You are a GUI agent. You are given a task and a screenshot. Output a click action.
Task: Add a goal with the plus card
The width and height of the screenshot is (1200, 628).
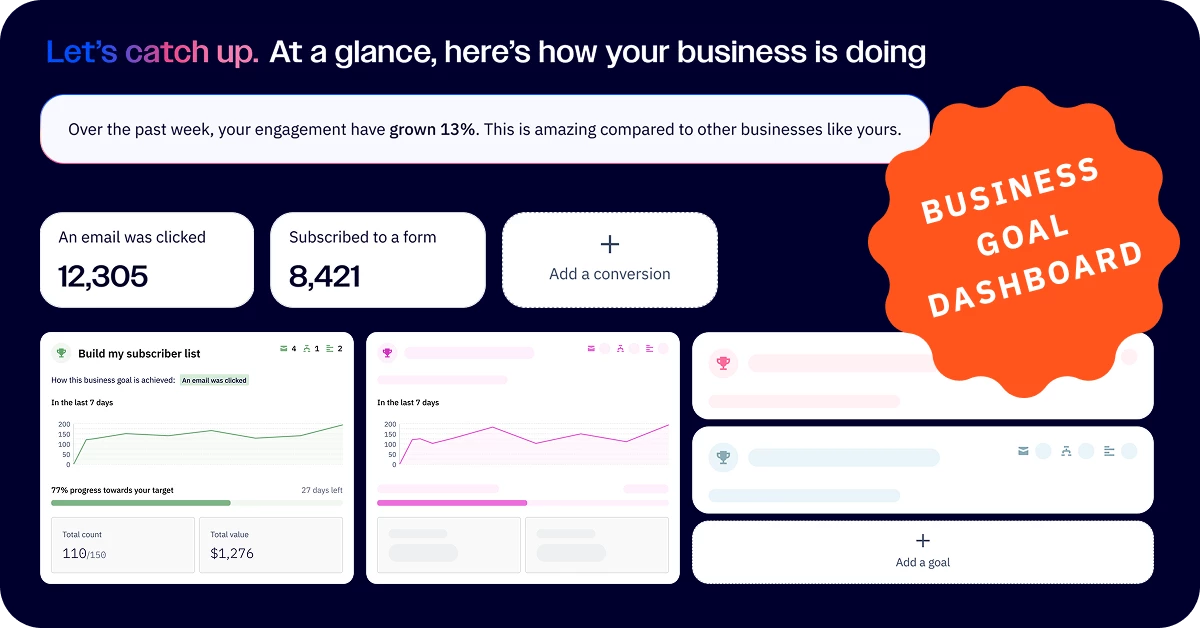(x=923, y=551)
